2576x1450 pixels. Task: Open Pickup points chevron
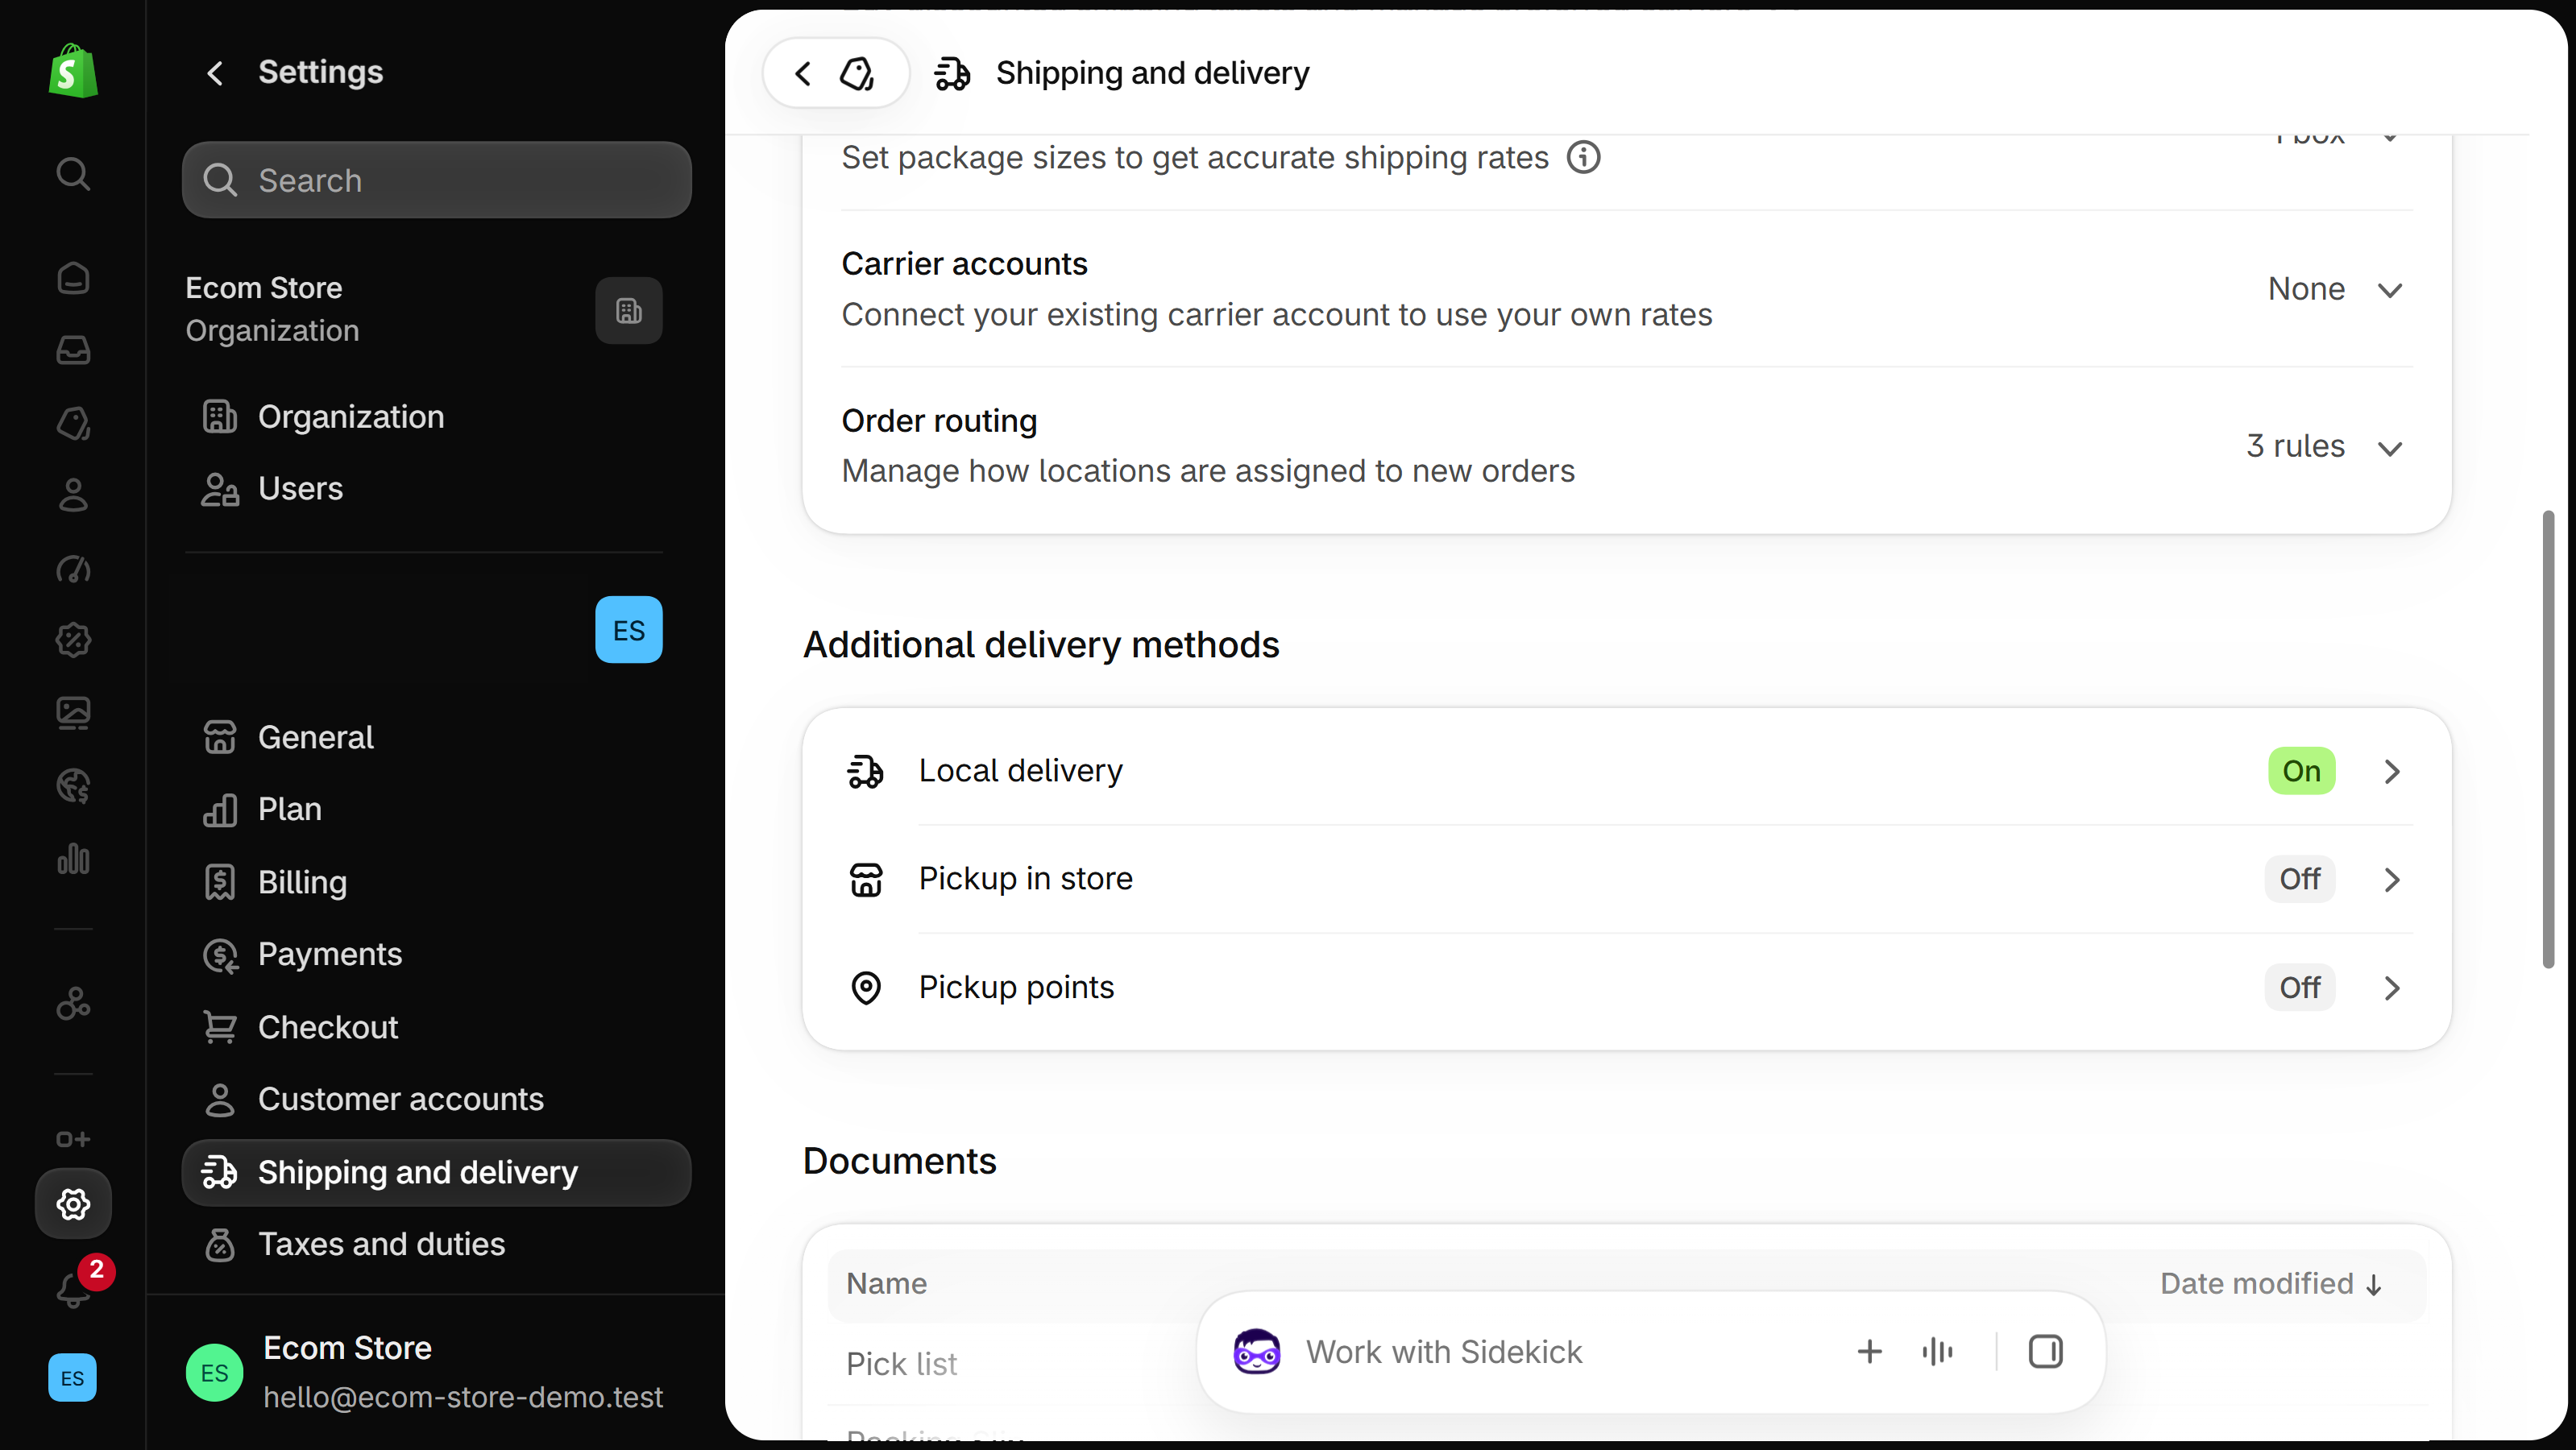2391,988
